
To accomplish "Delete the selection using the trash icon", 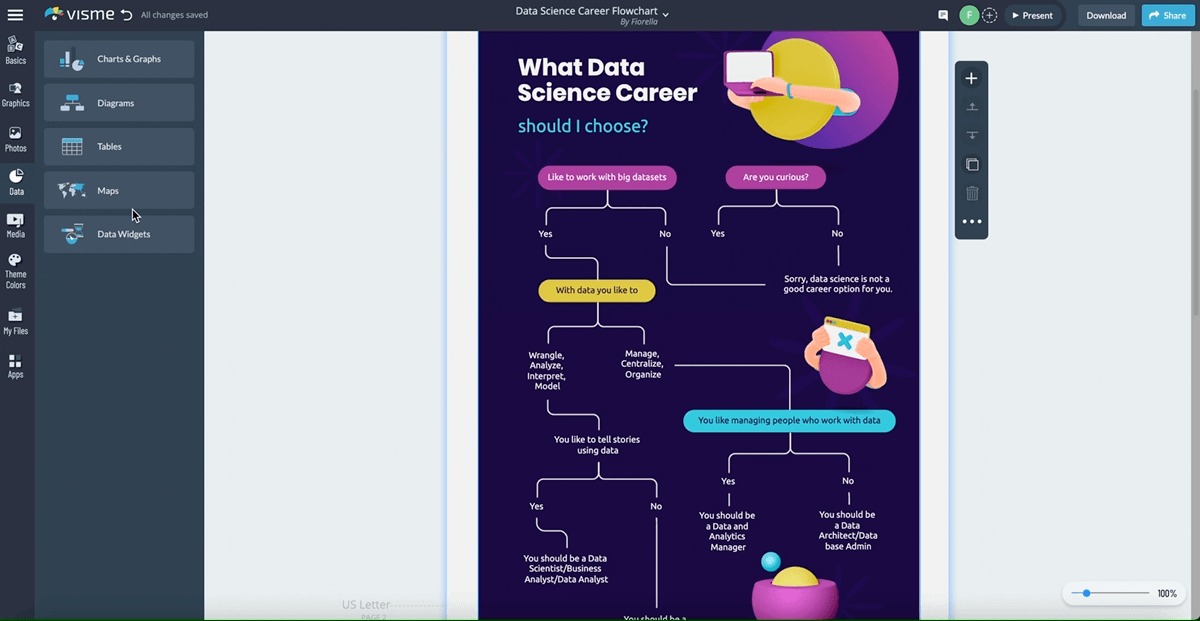I will click(x=971, y=193).
